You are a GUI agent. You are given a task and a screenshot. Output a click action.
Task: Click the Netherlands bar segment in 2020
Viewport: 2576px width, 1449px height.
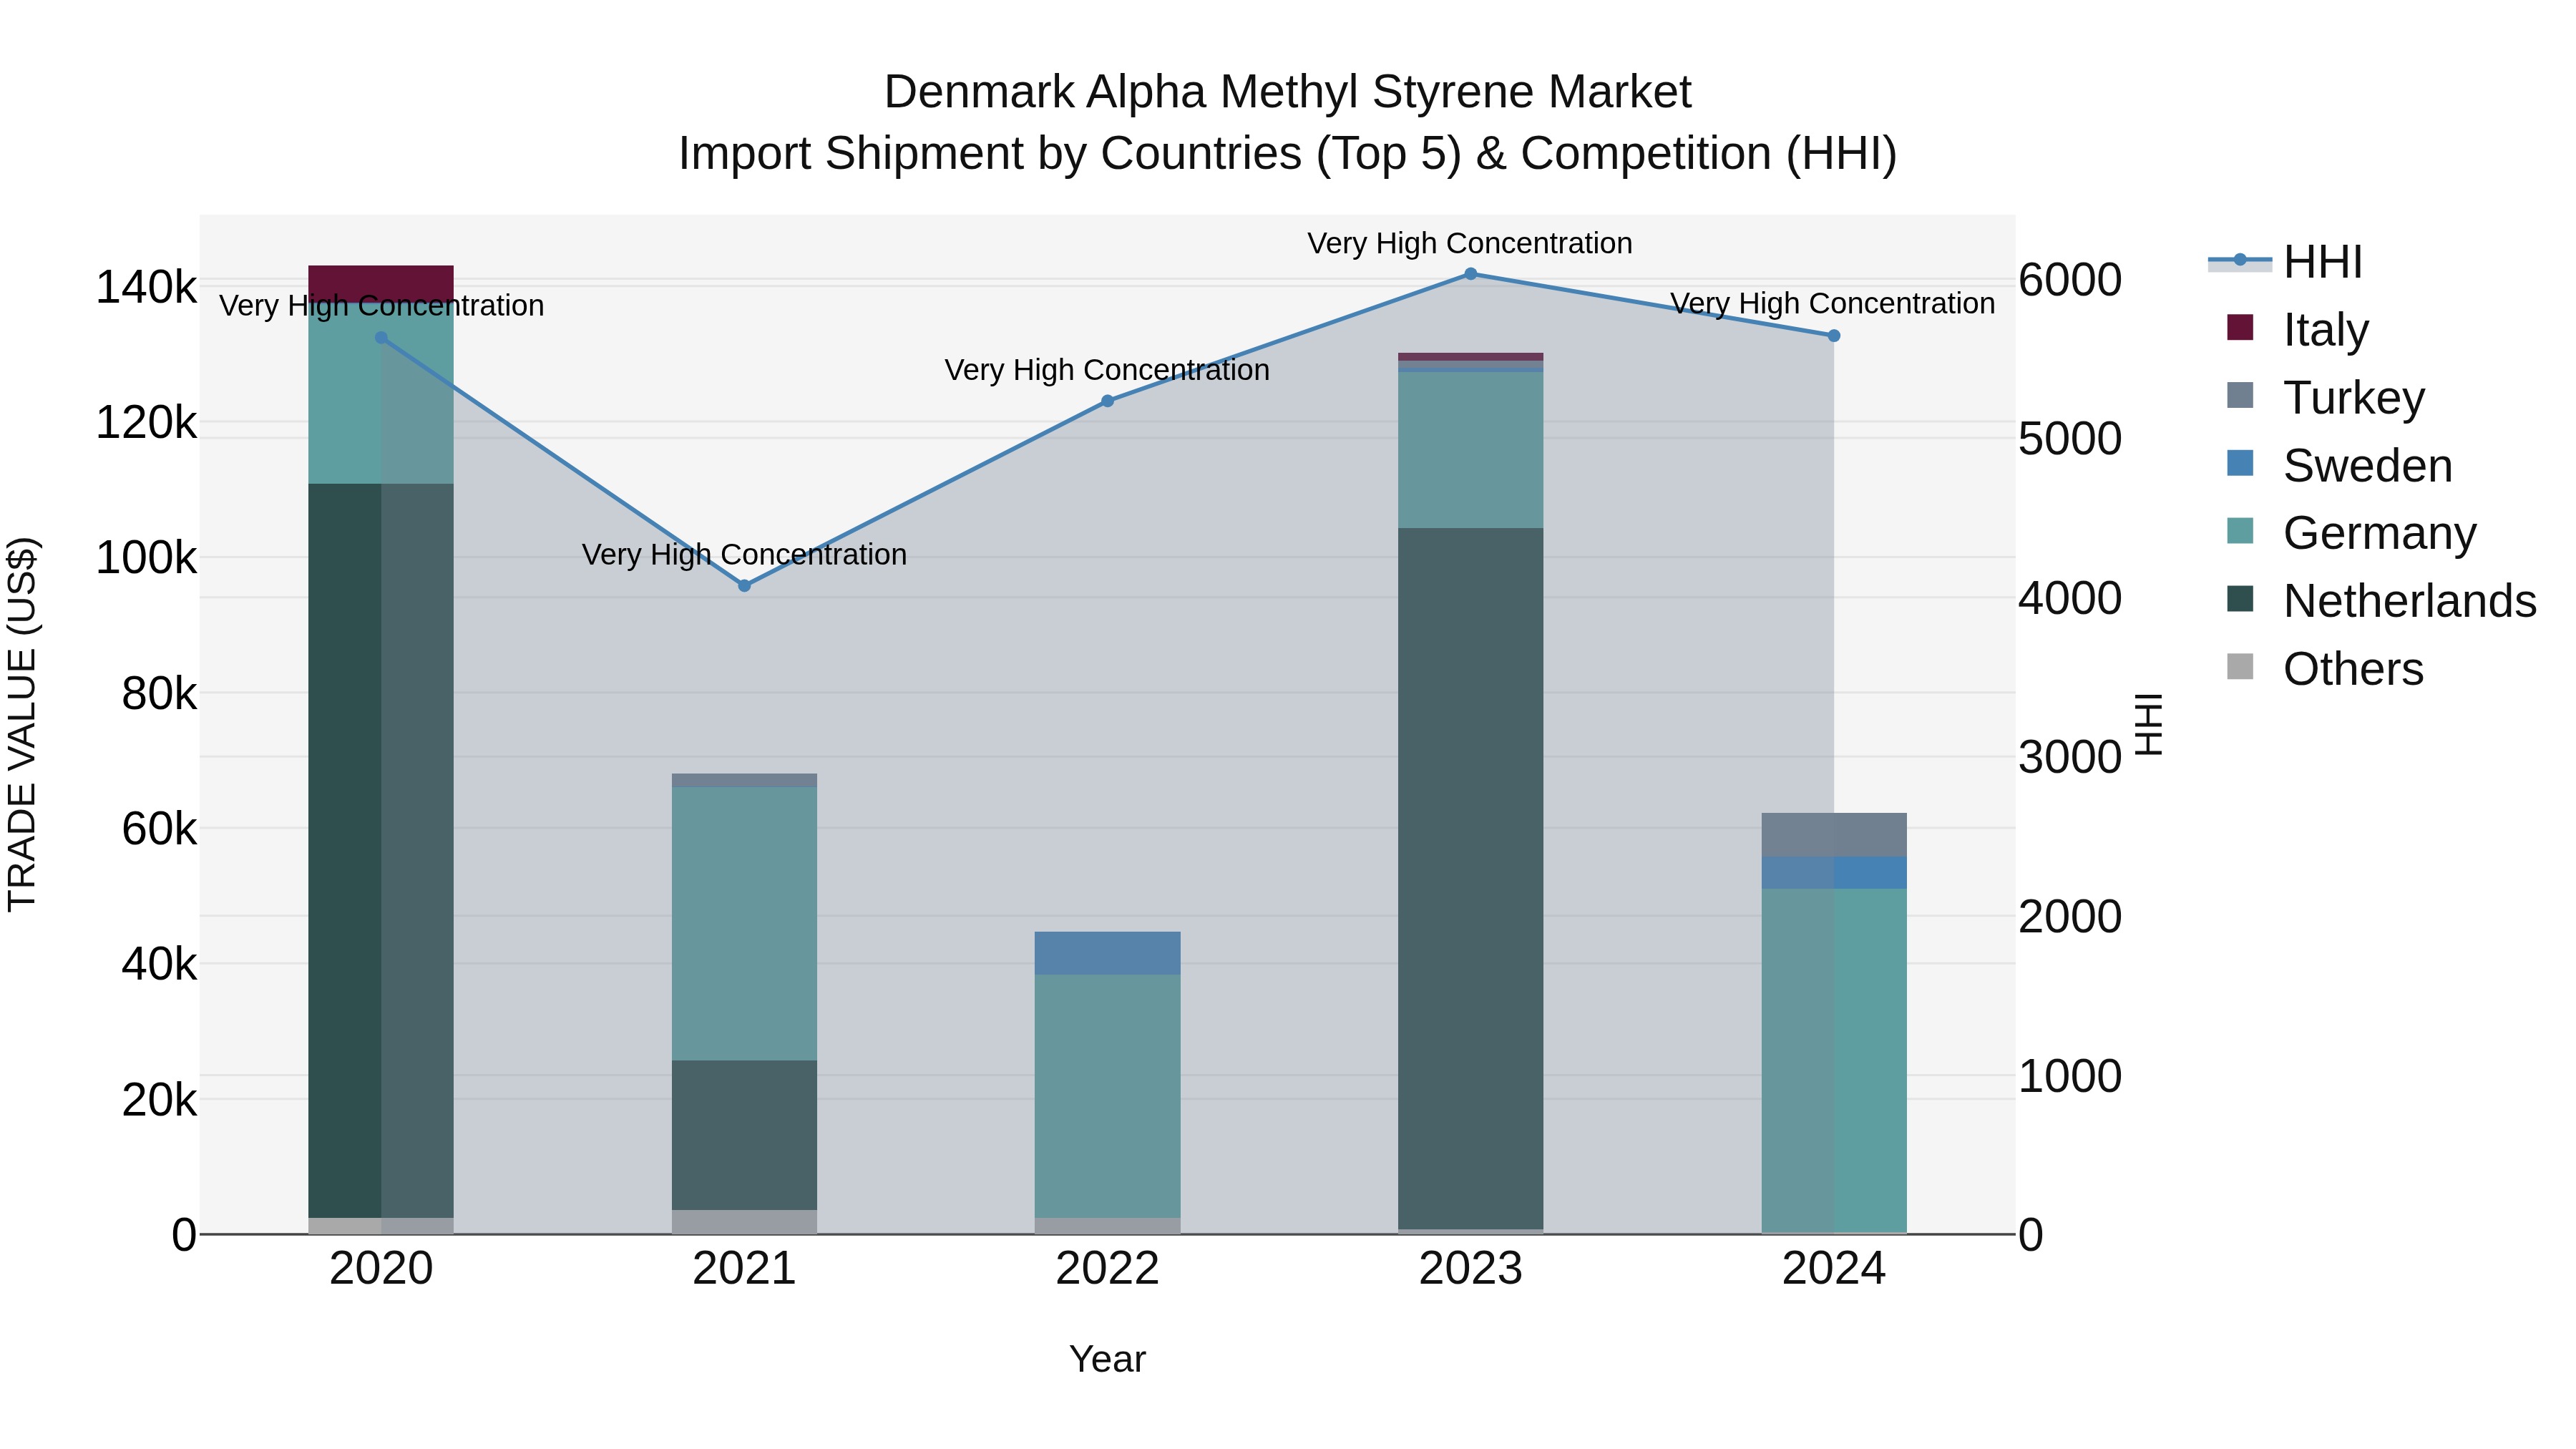point(381,851)
